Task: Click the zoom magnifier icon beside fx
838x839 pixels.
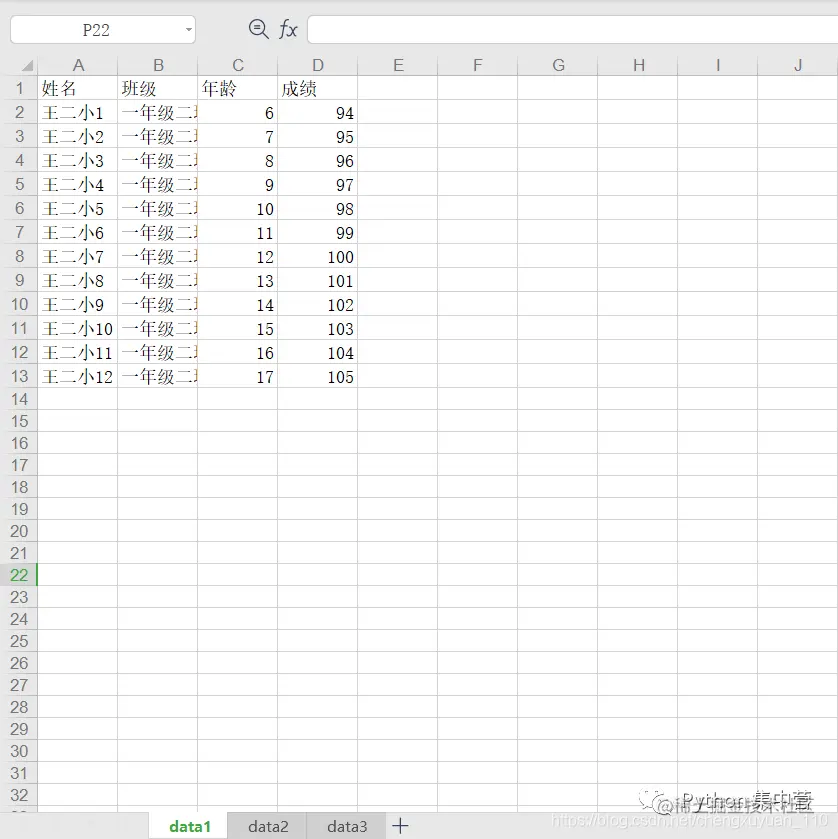Action: pos(258,29)
